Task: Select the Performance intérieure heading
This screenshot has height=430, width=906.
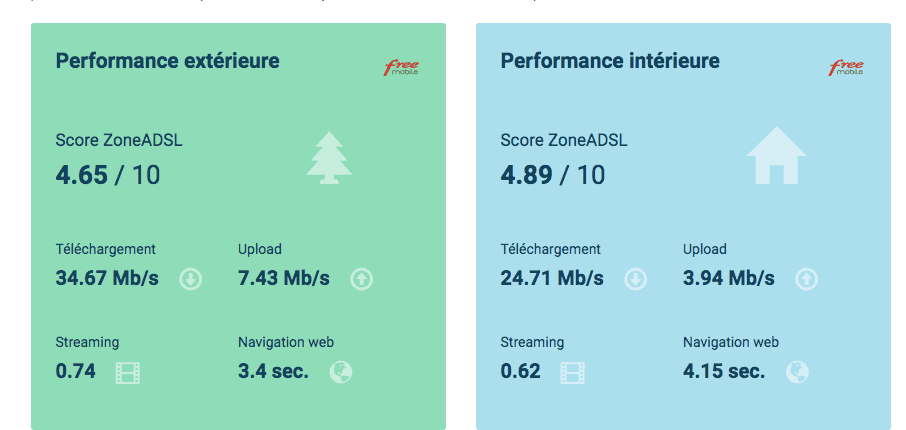Action: (609, 62)
